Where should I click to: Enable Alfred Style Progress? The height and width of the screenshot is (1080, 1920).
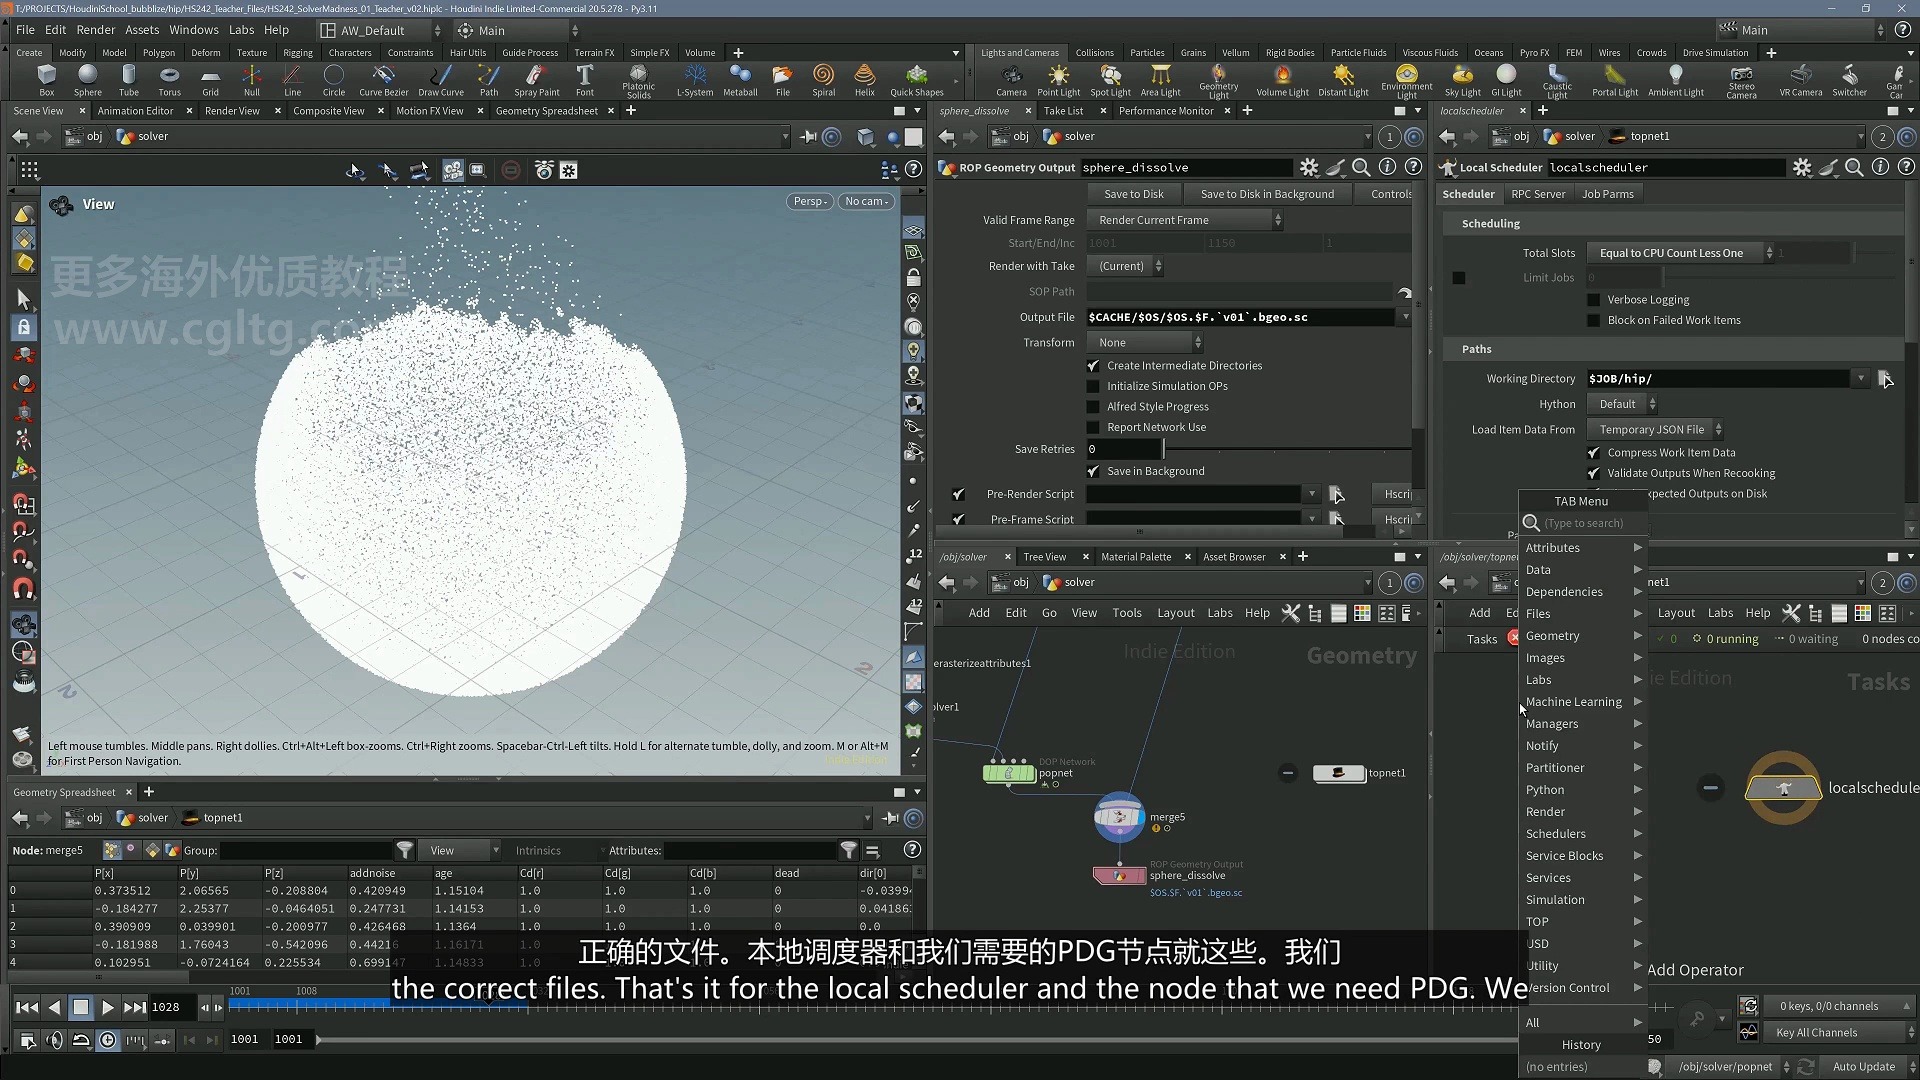point(1093,407)
